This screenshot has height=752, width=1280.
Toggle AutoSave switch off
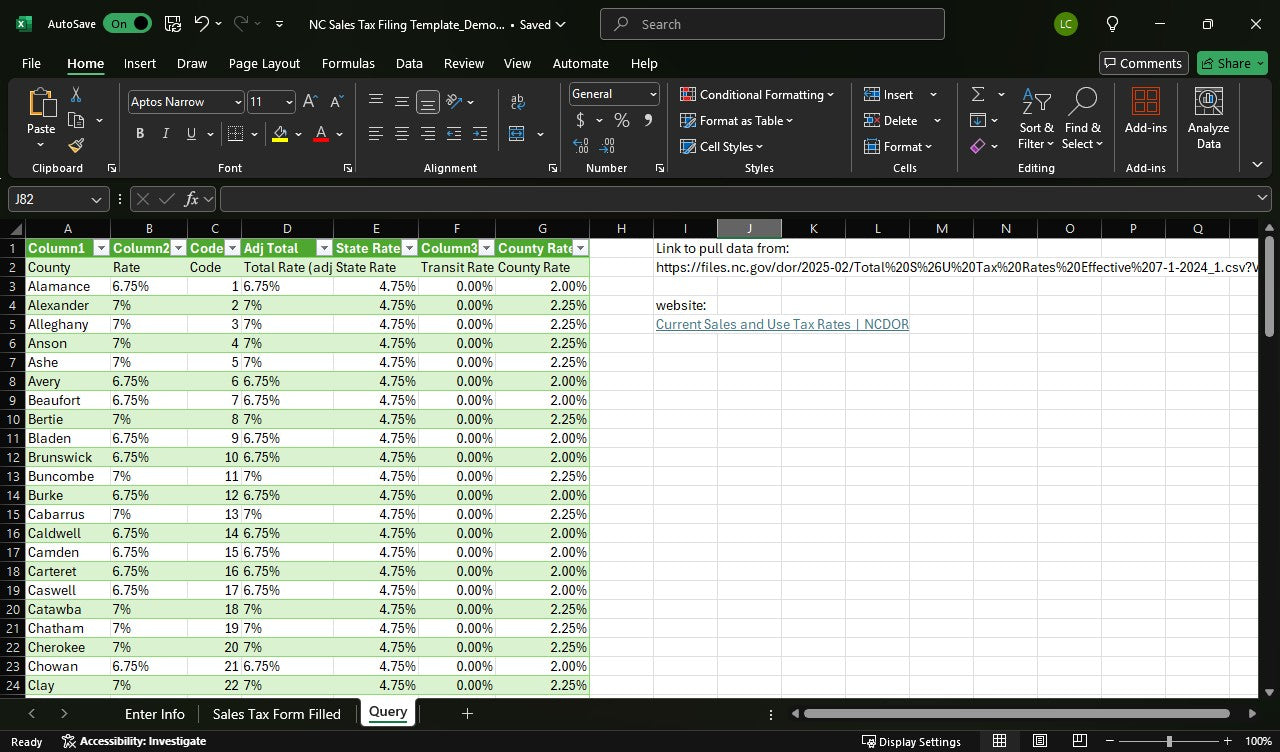(127, 24)
